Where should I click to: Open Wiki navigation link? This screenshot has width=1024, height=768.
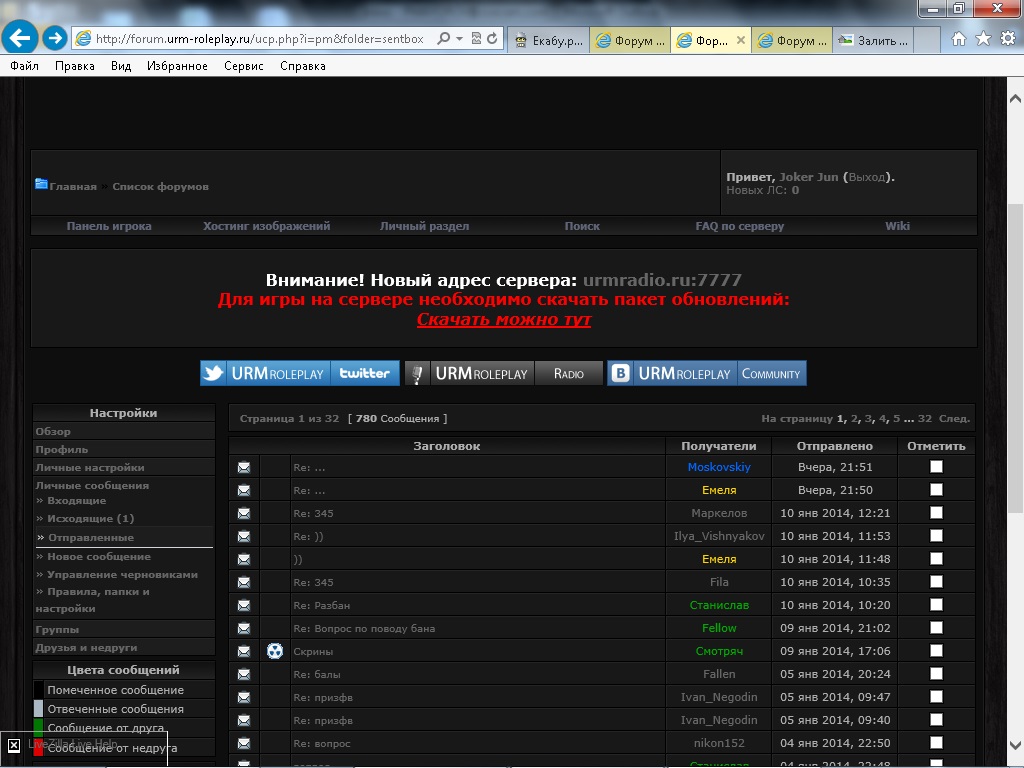[x=897, y=226]
